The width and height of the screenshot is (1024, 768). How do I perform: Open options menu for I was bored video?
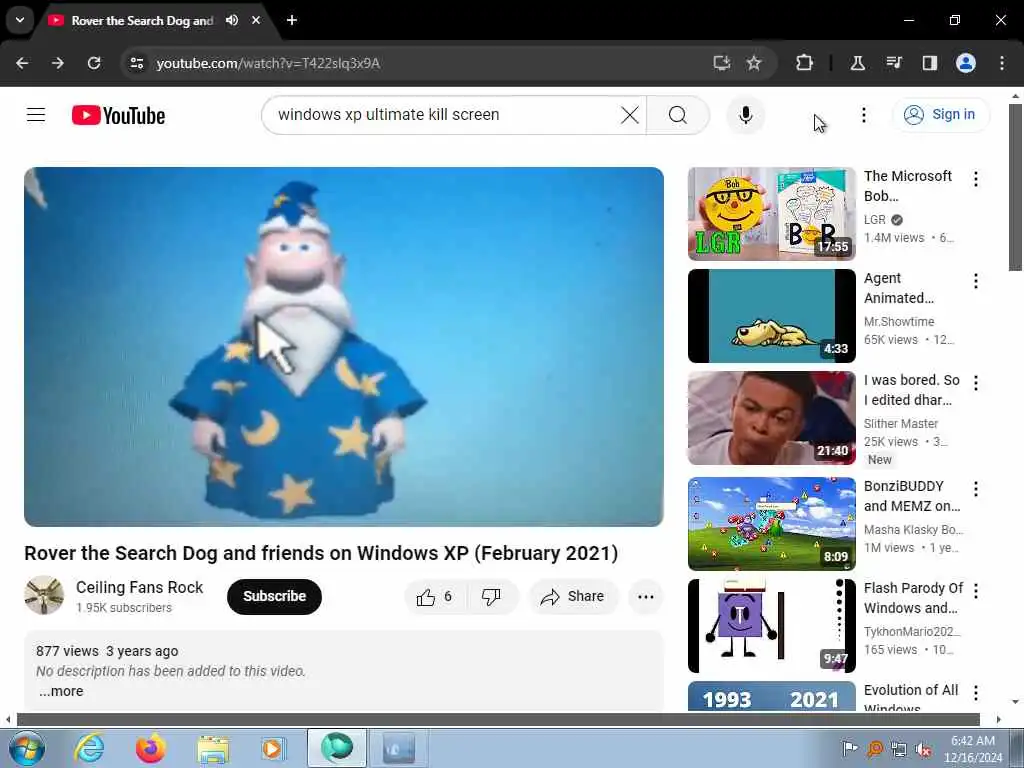tap(976, 383)
